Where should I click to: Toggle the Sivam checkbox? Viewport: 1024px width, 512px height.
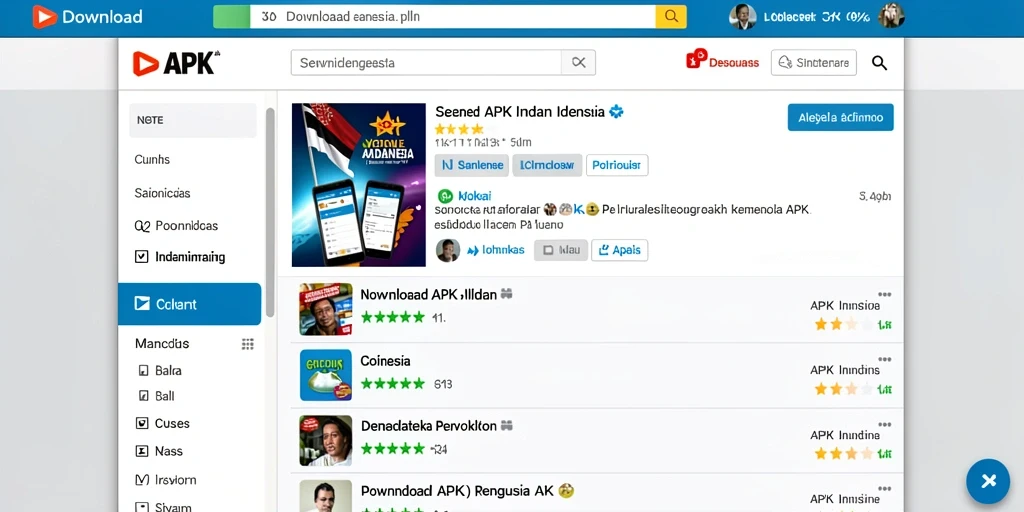pos(142,507)
